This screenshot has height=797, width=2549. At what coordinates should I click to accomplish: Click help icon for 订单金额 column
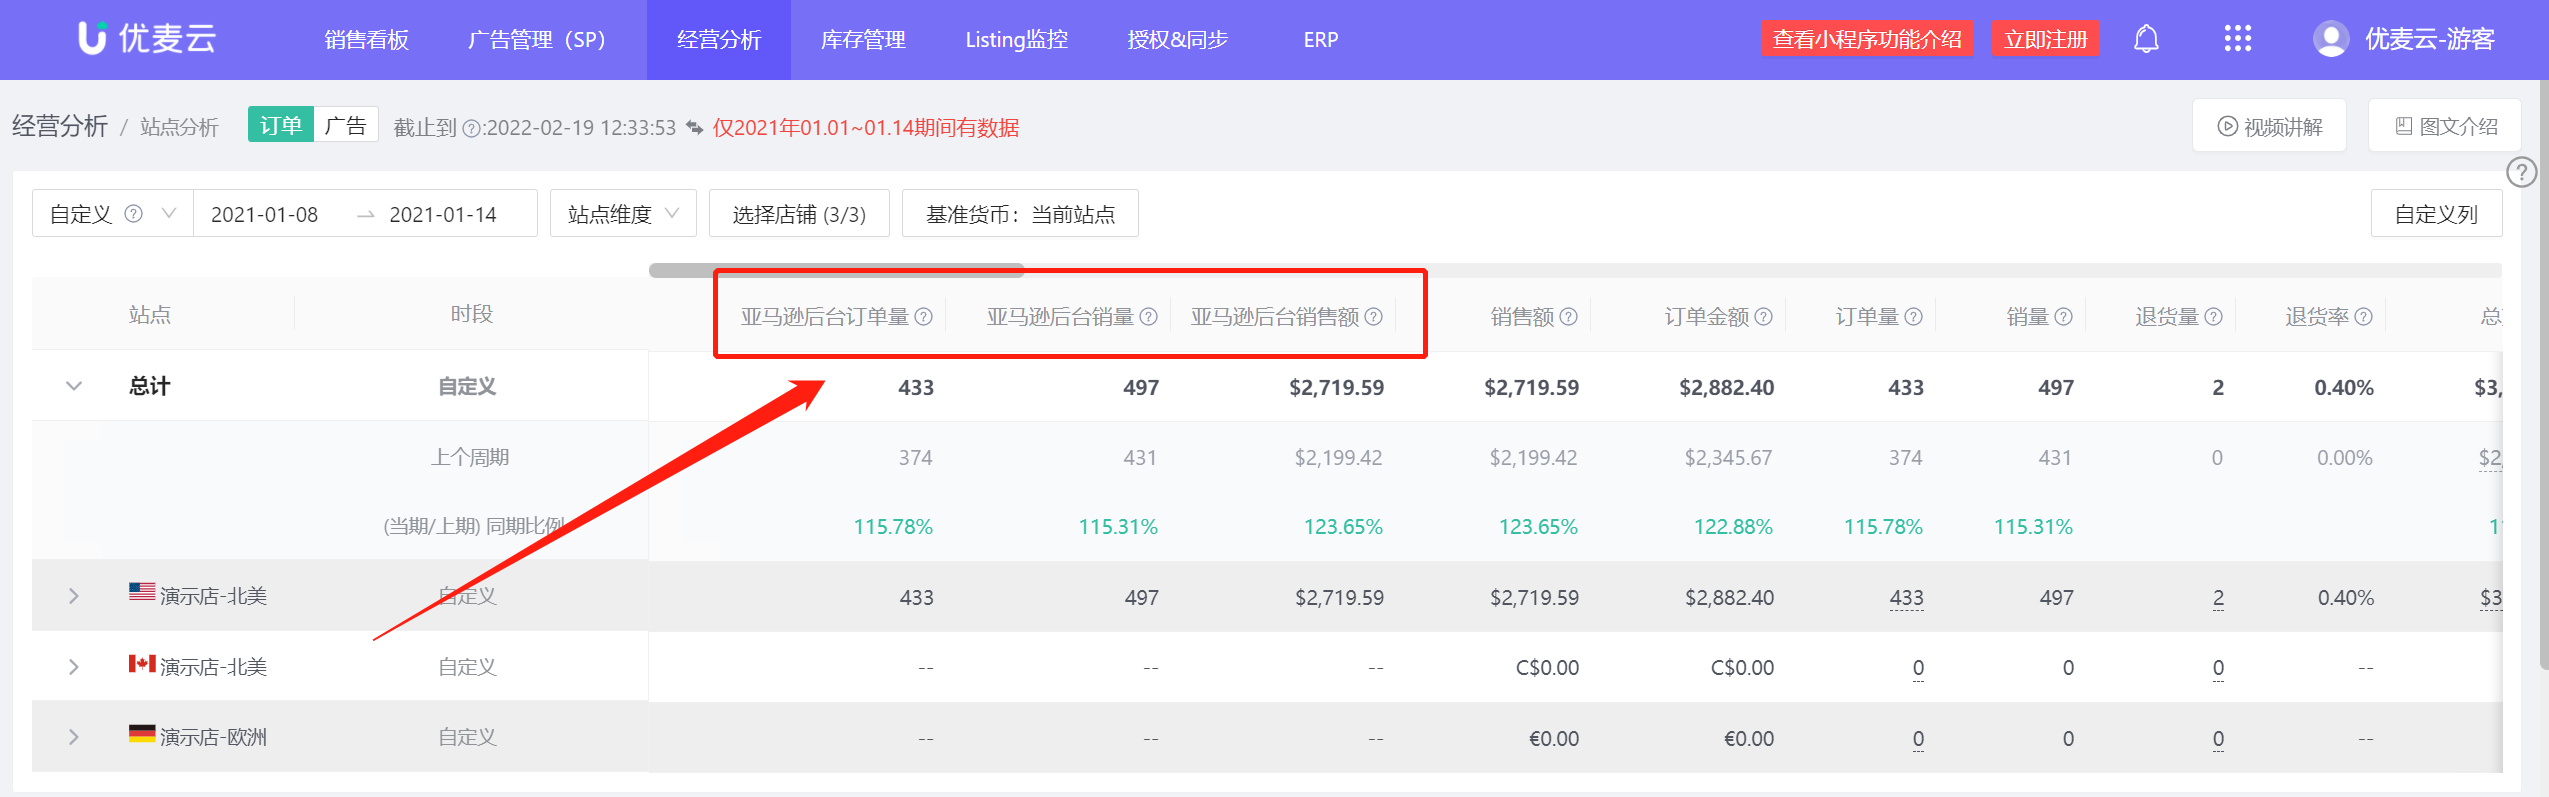[1763, 317]
